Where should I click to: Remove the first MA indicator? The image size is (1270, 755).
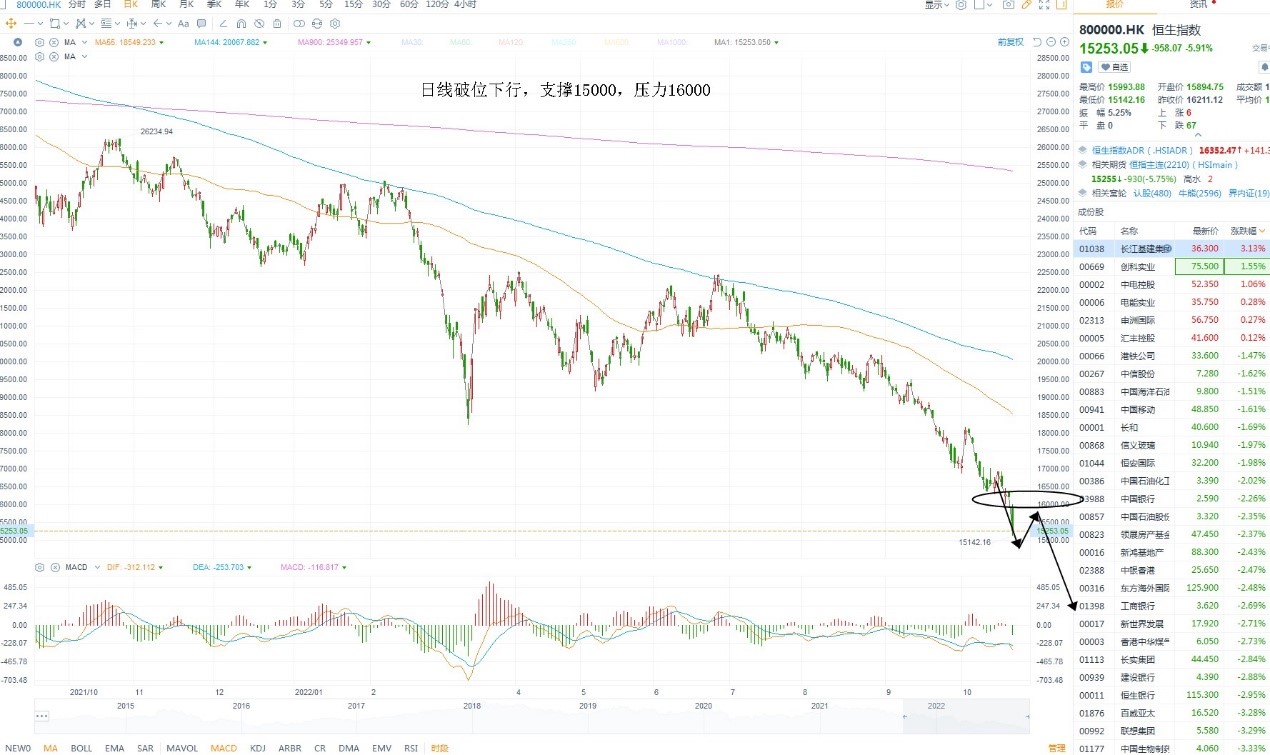coord(54,42)
